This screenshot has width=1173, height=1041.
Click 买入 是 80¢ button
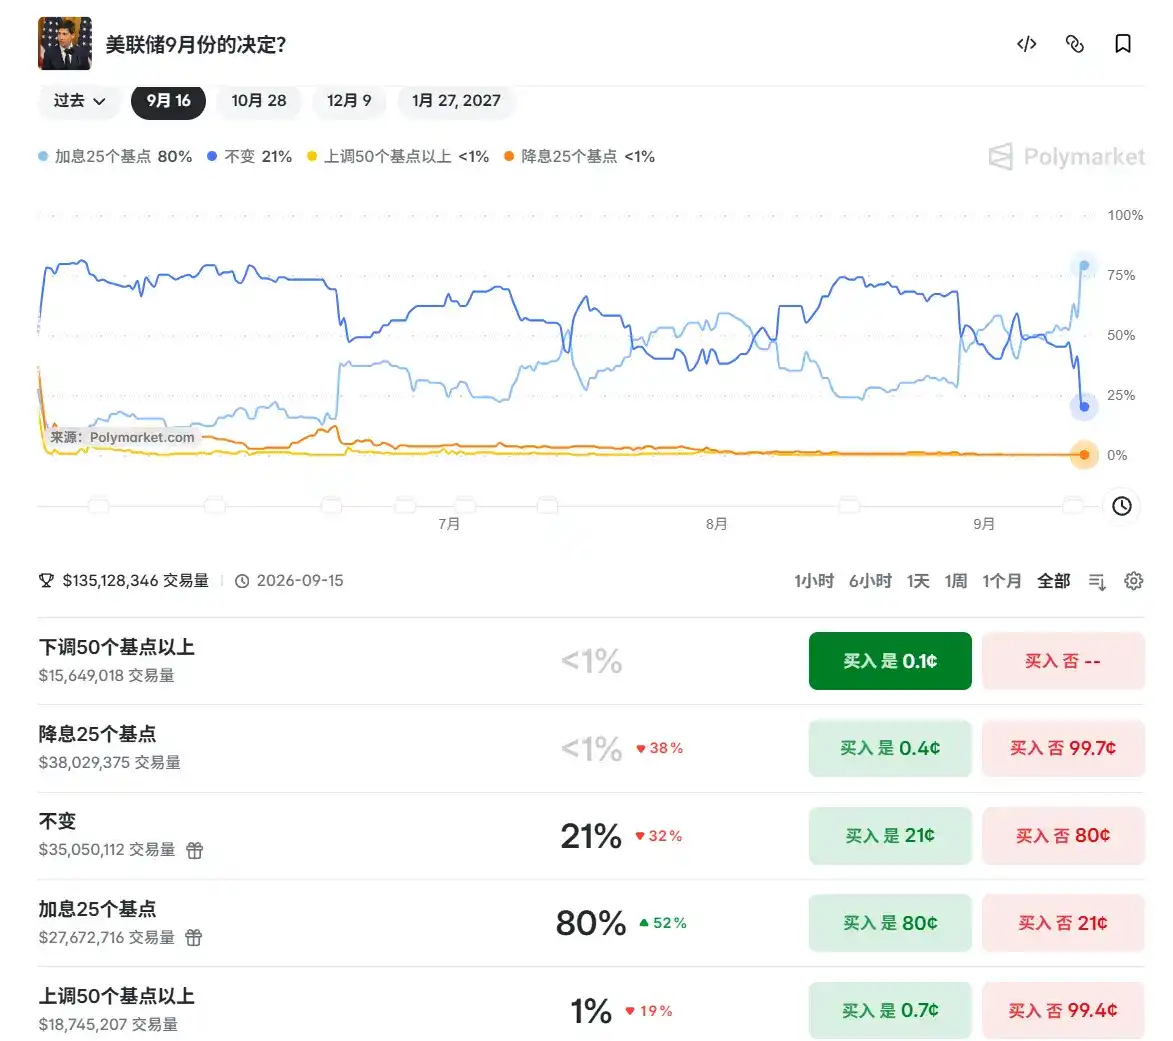pos(890,924)
